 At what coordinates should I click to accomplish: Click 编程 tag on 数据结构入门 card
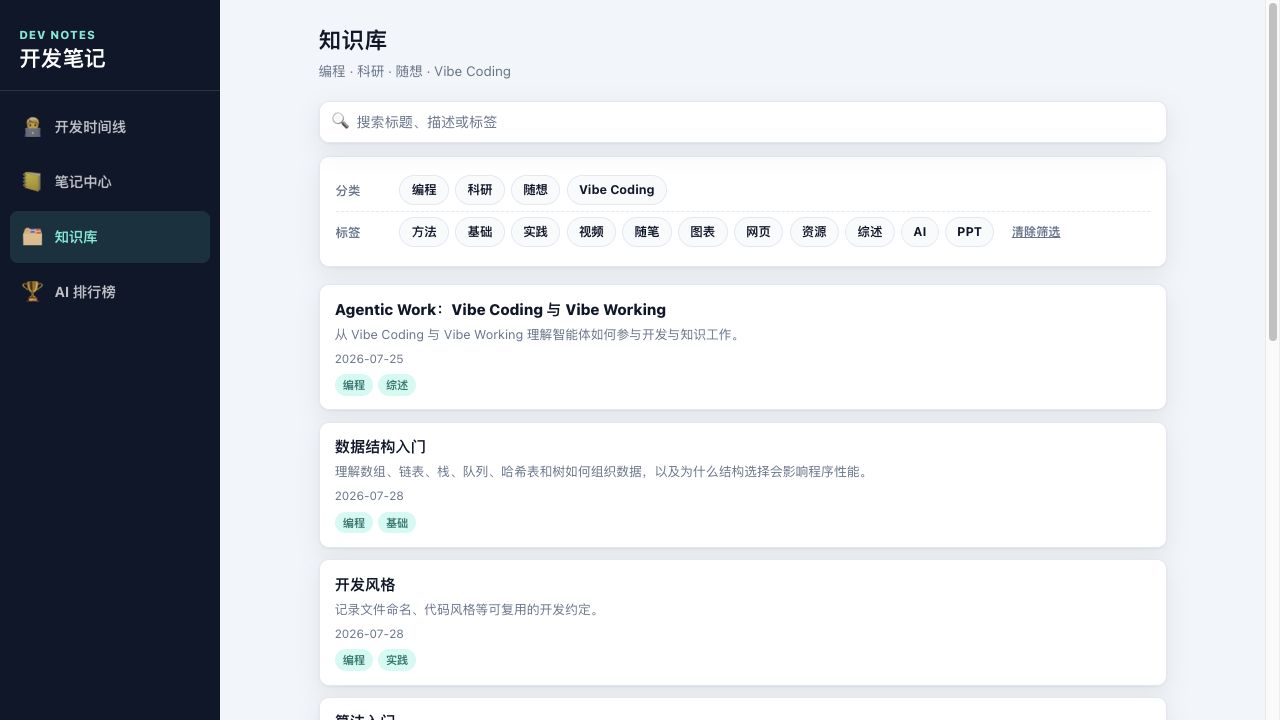point(354,523)
